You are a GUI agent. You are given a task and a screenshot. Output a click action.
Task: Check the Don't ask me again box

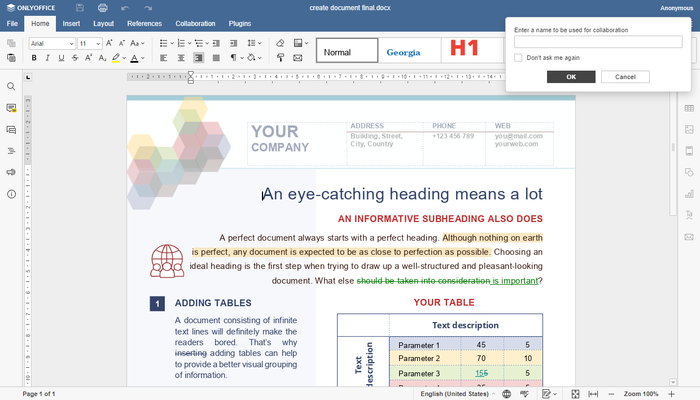point(518,58)
